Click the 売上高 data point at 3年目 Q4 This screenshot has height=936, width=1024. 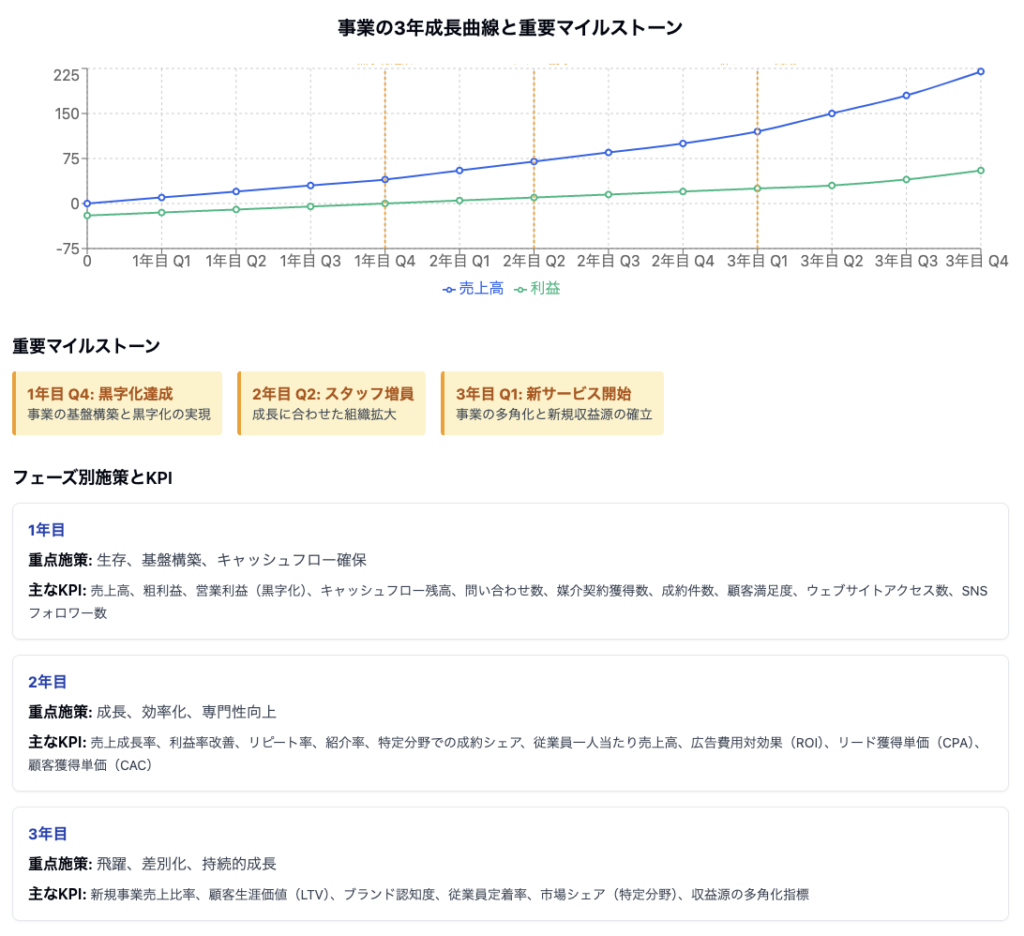(x=980, y=72)
